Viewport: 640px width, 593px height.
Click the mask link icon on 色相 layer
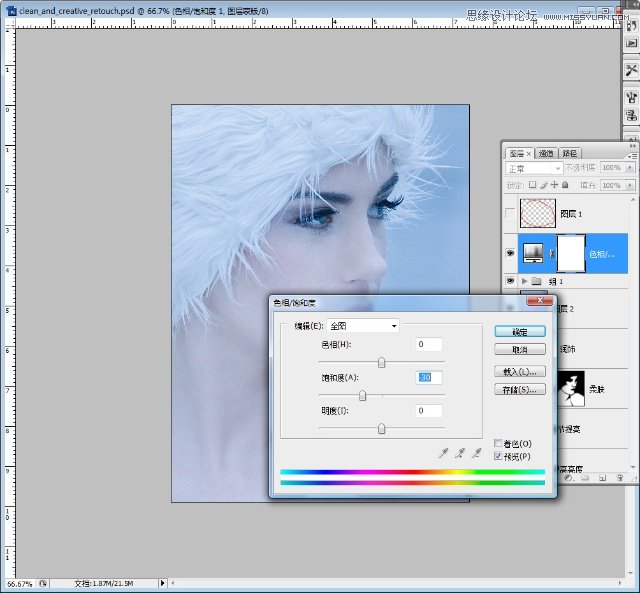click(x=552, y=254)
